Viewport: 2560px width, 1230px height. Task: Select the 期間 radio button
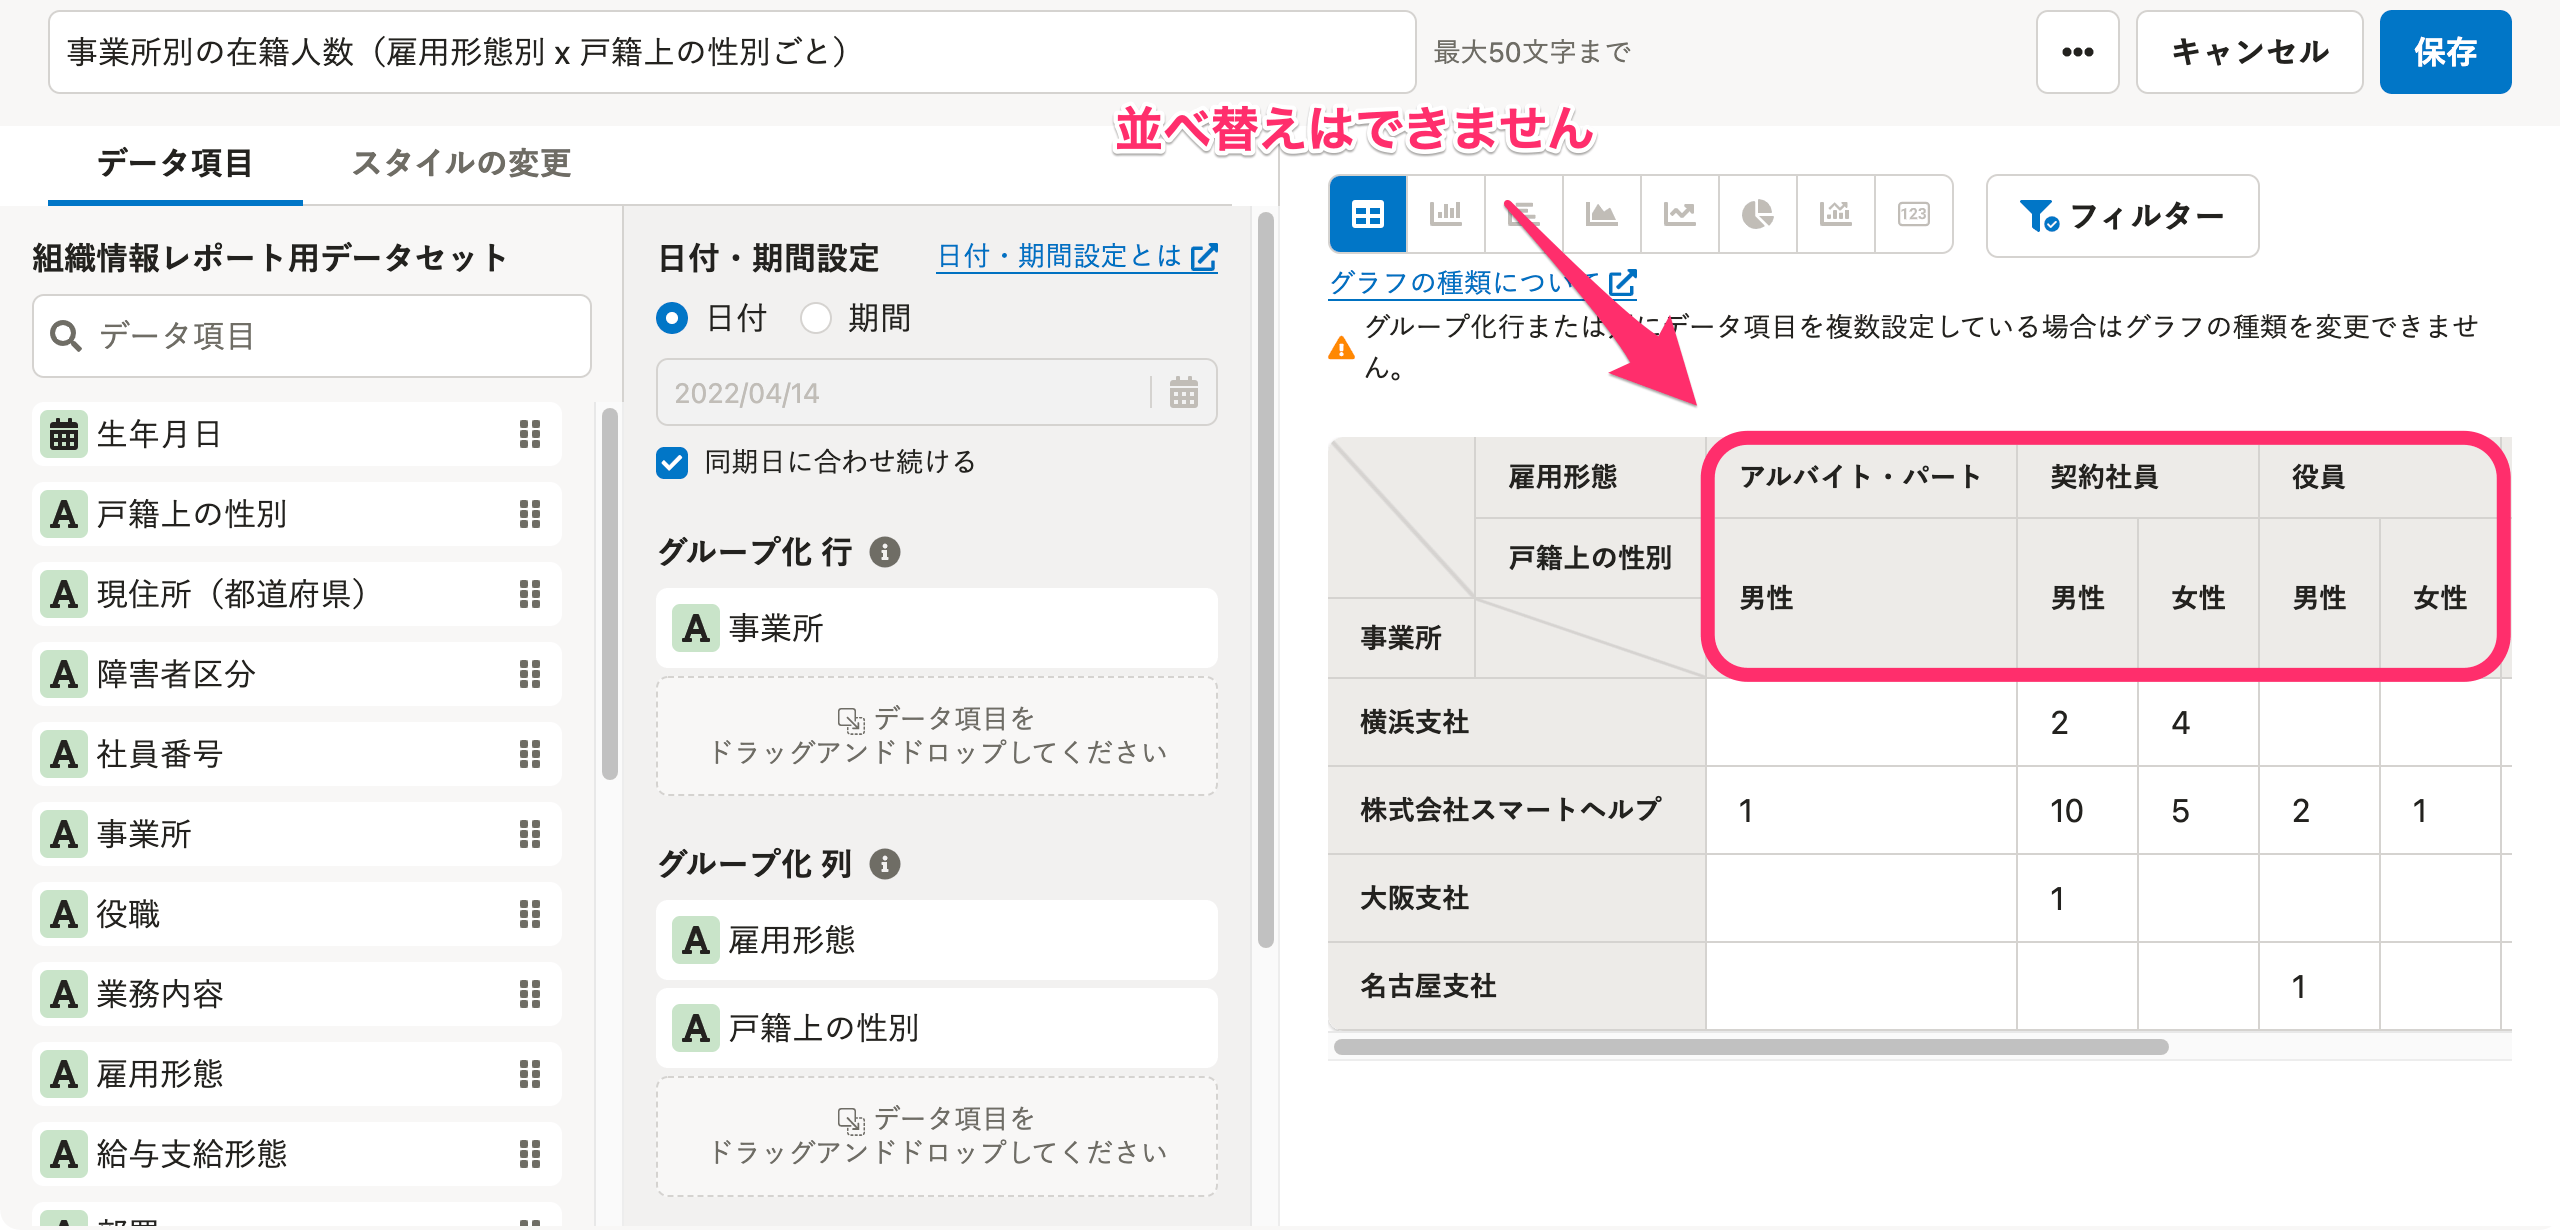click(x=816, y=318)
